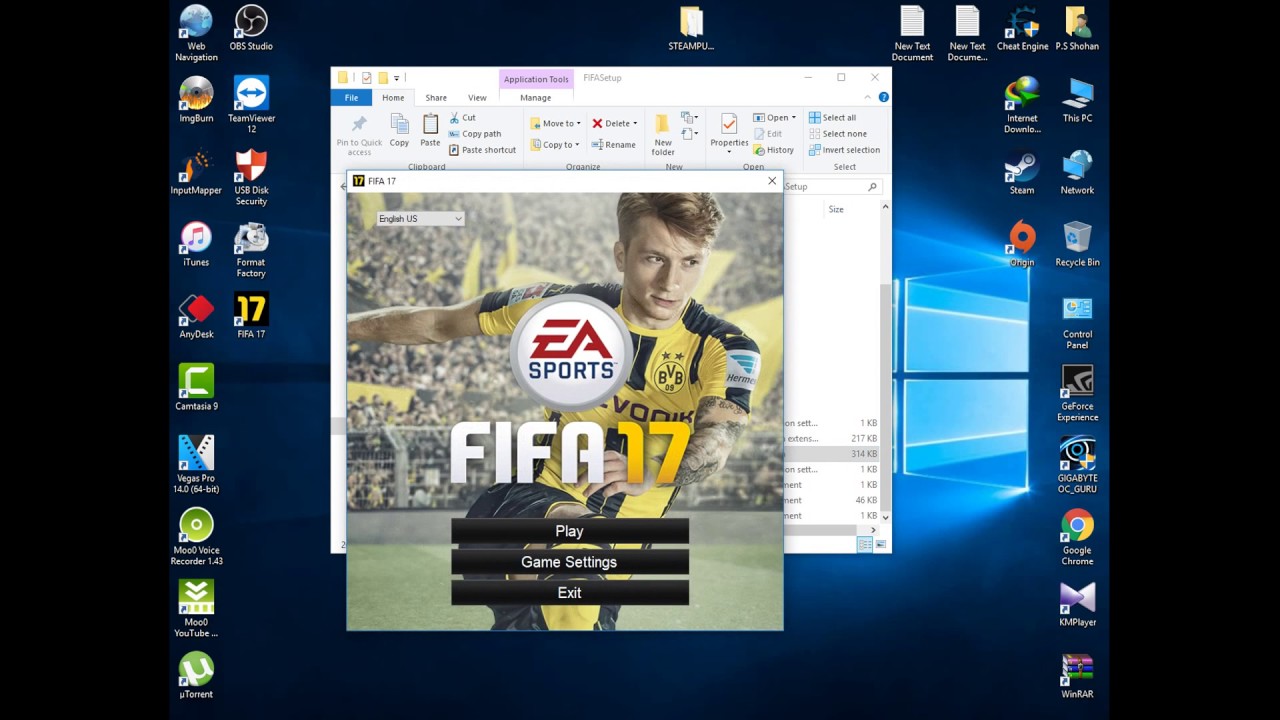The height and width of the screenshot is (720, 1280).
Task: Select the USB Disk Security desktop icon
Action: tap(251, 177)
